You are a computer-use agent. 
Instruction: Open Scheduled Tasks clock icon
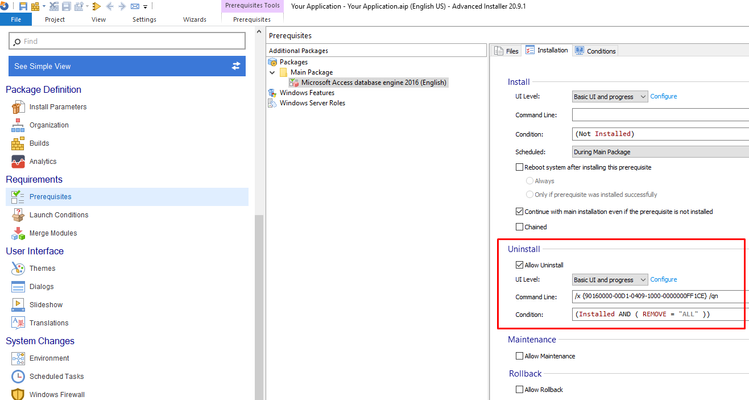pyautogui.click(x=18, y=377)
